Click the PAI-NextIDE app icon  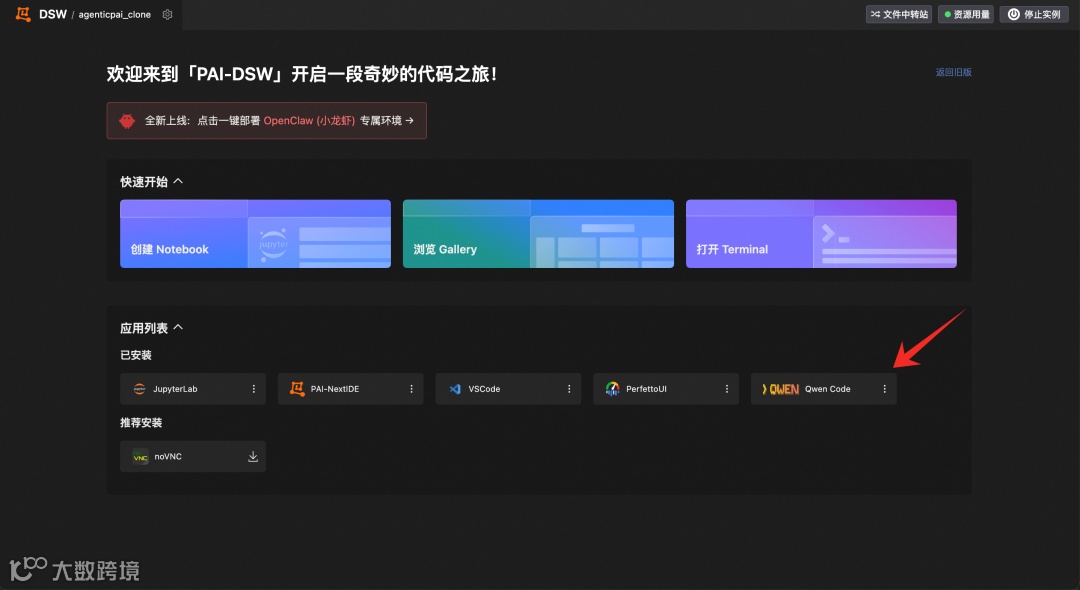[297, 389]
